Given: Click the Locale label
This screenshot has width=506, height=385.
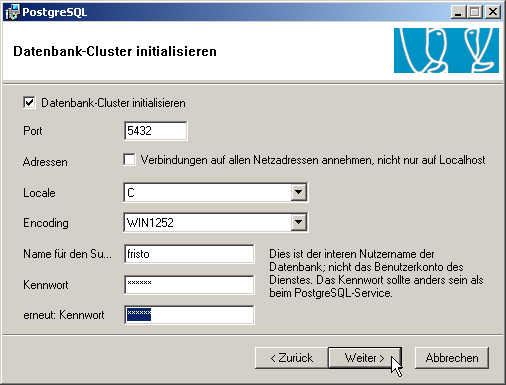Looking at the screenshot, I should (x=39, y=193).
